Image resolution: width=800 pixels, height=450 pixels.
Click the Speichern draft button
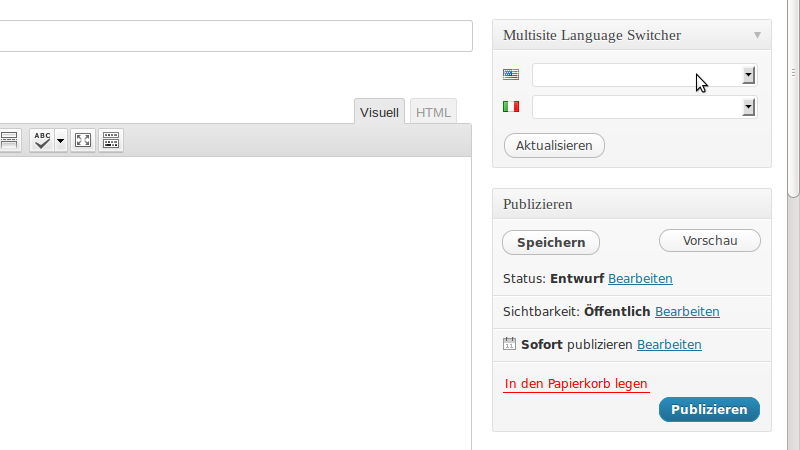pos(551,242)
